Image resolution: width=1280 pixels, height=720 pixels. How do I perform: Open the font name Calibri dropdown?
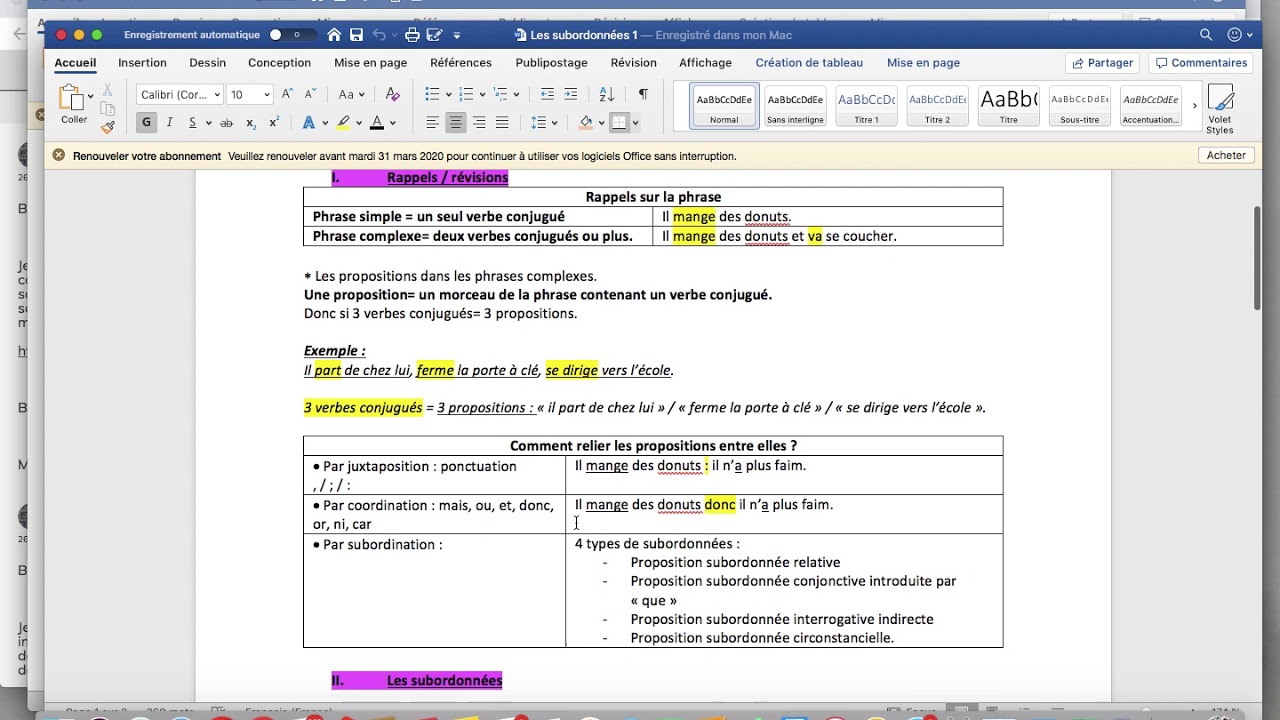[217, 95]
